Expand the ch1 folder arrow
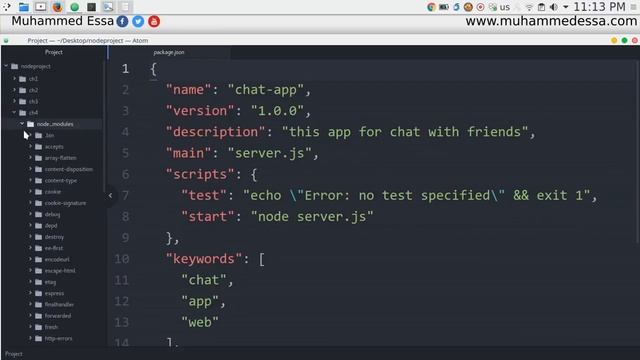Viewport: 640px width, 360px height. 14,78
